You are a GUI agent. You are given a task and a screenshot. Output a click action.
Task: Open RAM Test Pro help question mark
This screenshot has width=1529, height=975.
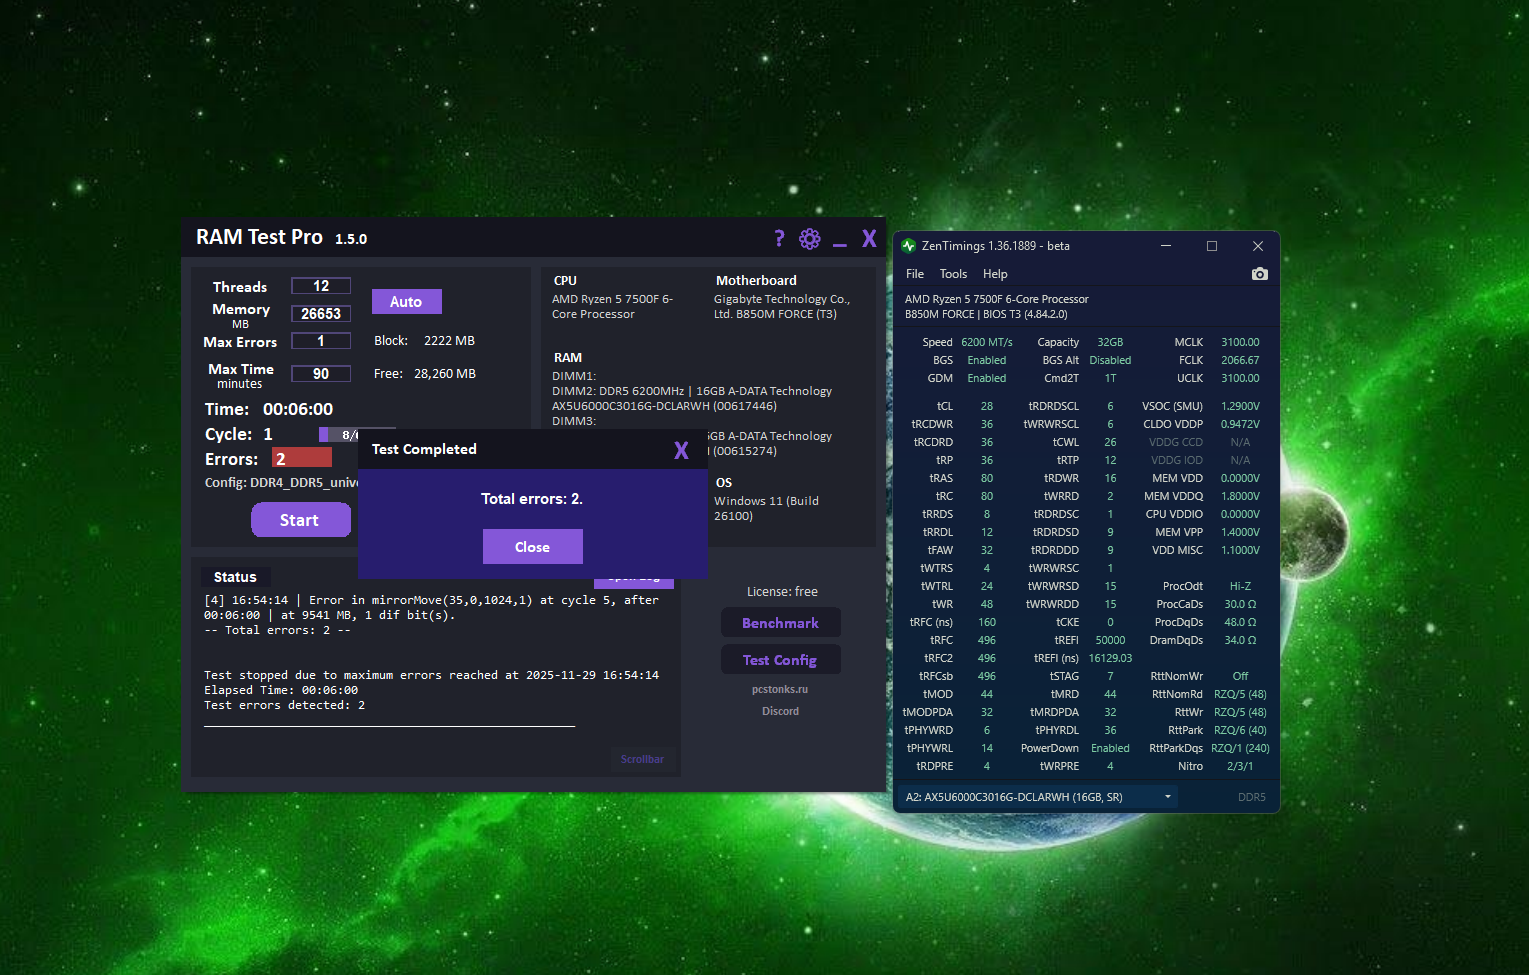pyautogui.click(x=779, y=238)
